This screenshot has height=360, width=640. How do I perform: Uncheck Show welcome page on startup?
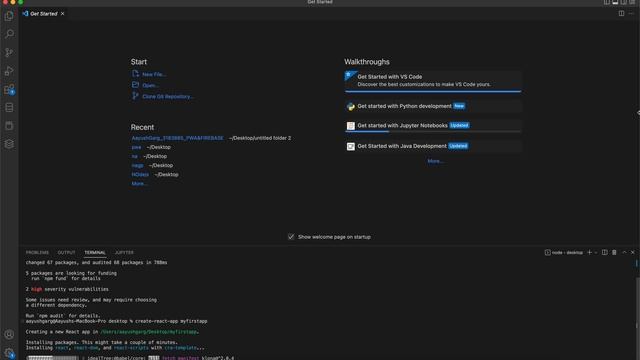click(291, 237)
